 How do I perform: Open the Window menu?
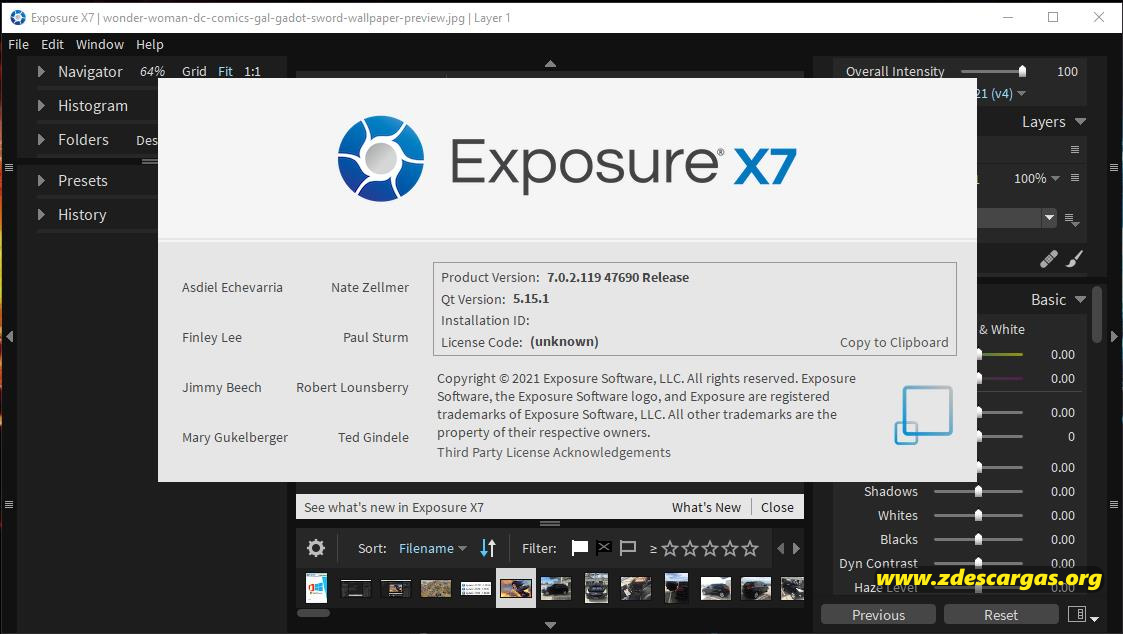click(100, 44)
